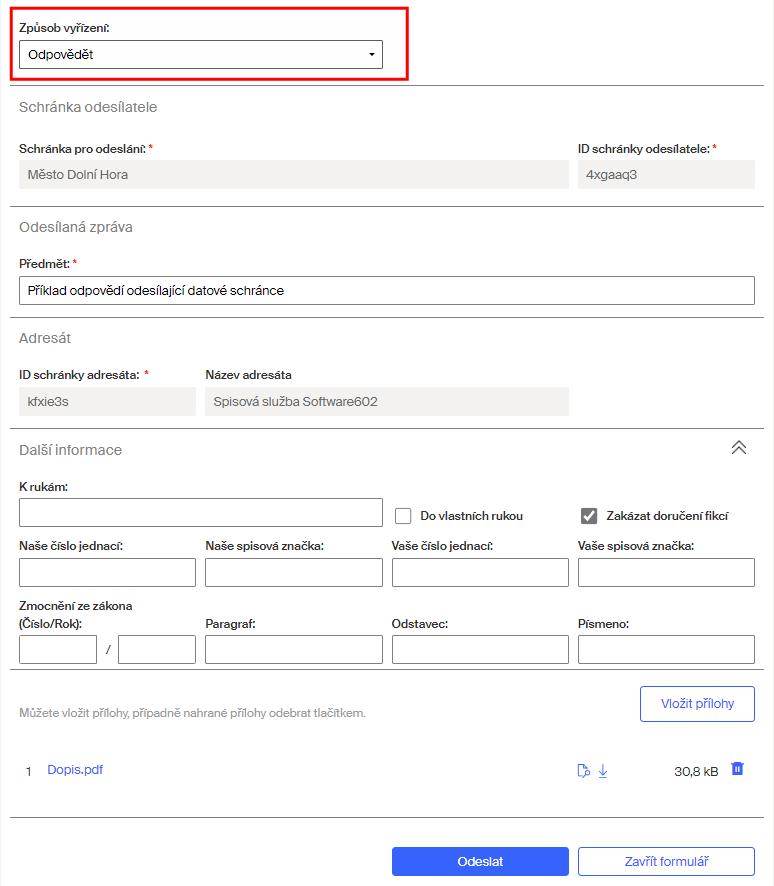This screenshot has height=886, width=774.
Task: Click the law year field after the slash
Action: tap(156, 649)
